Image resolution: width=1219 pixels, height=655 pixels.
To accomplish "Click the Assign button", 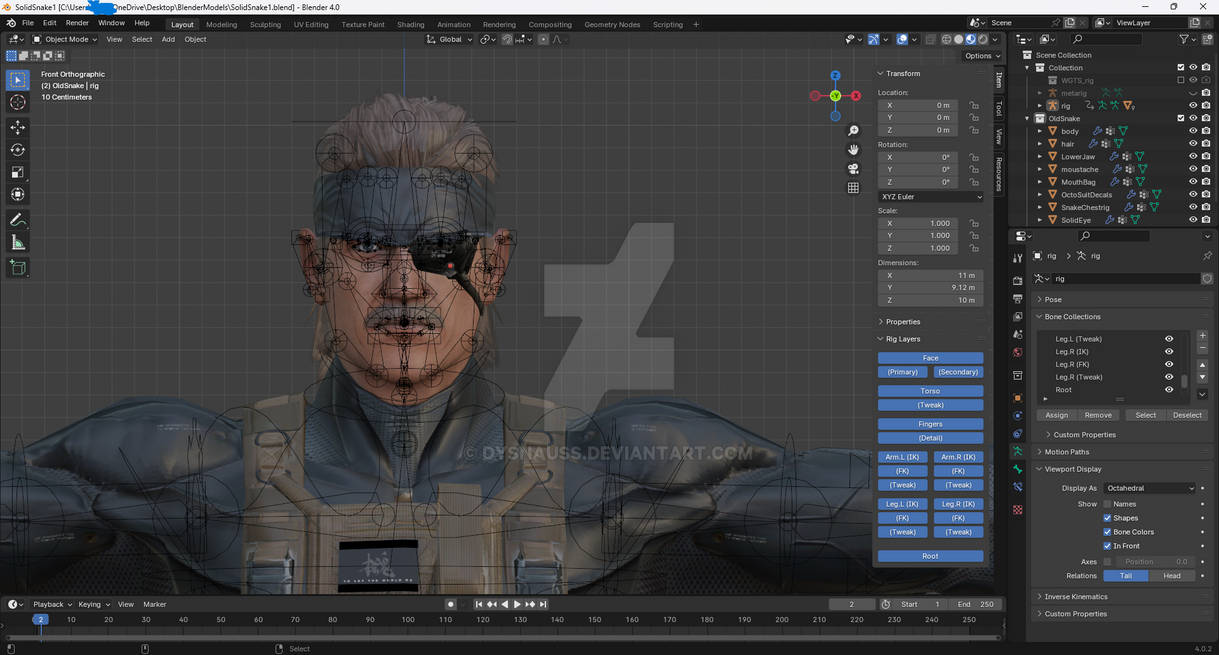I will [1057, 415].
